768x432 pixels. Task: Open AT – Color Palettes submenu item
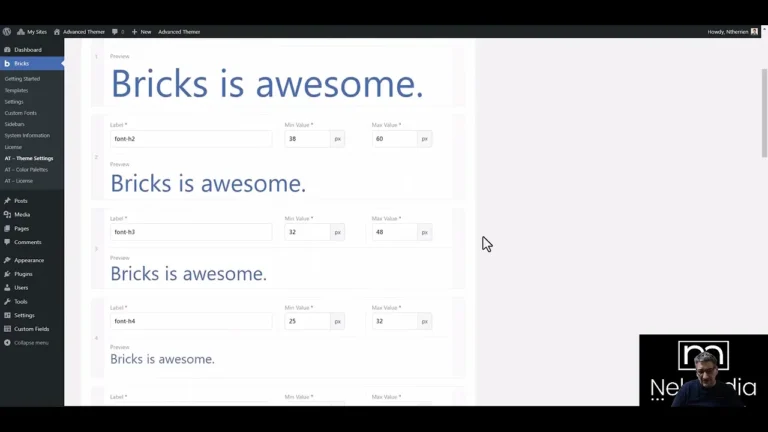(26, 169)
